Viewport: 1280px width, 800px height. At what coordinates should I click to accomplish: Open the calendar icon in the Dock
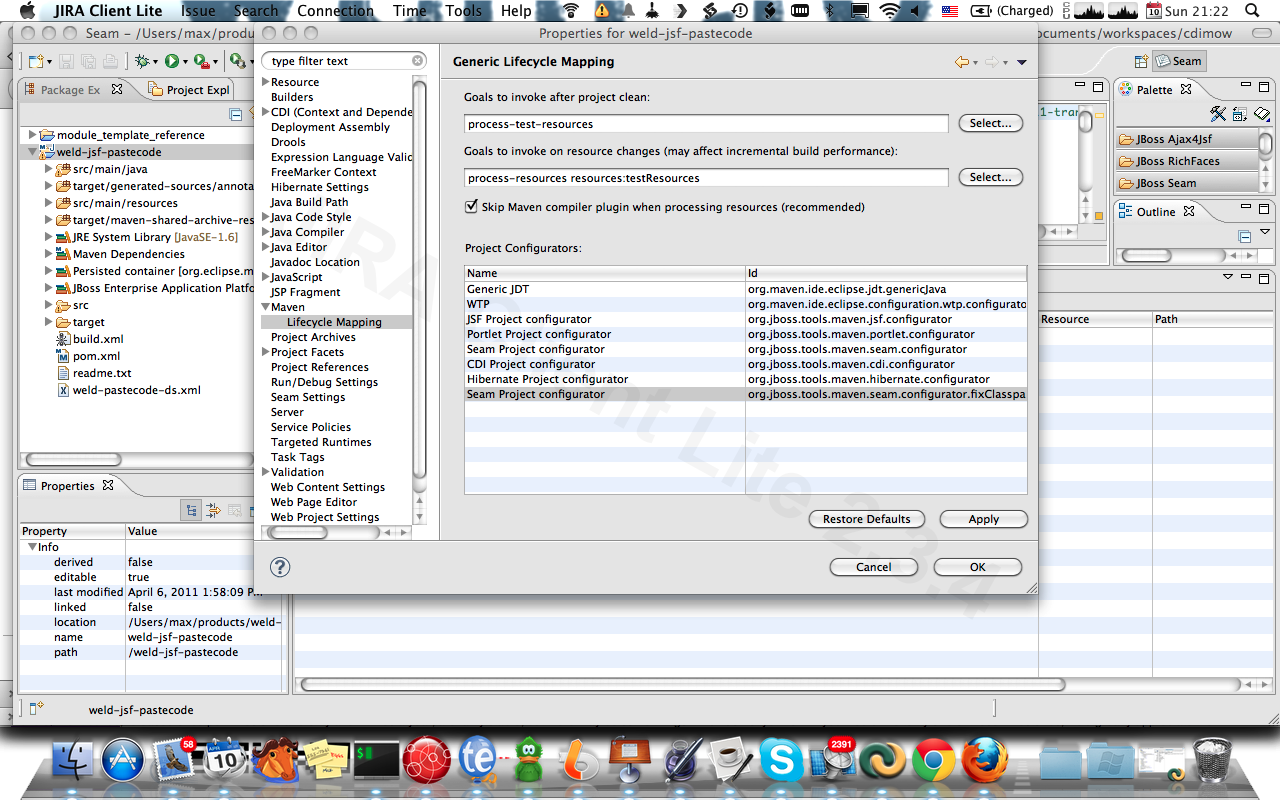click(x=225, y=761)
